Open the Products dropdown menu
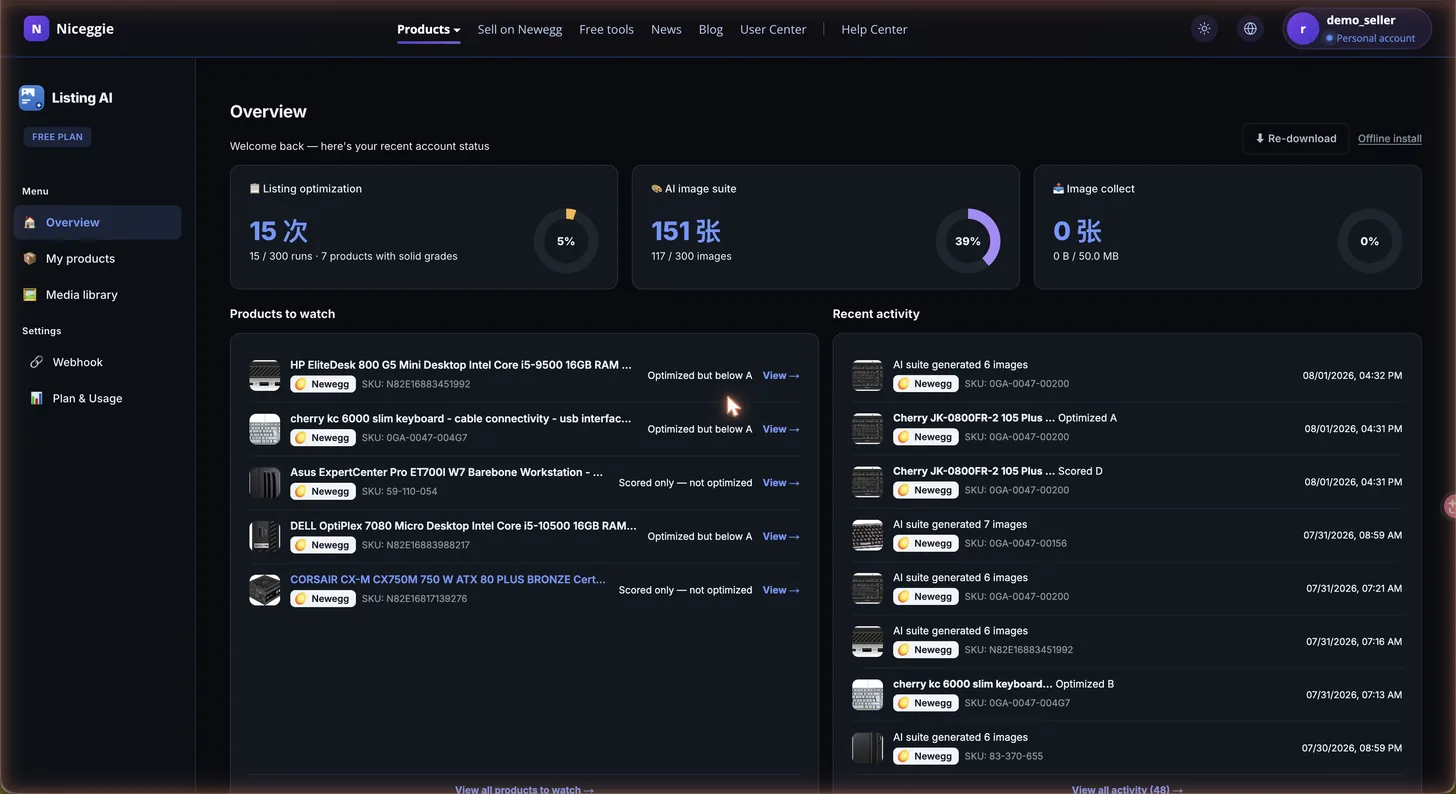 428,30
